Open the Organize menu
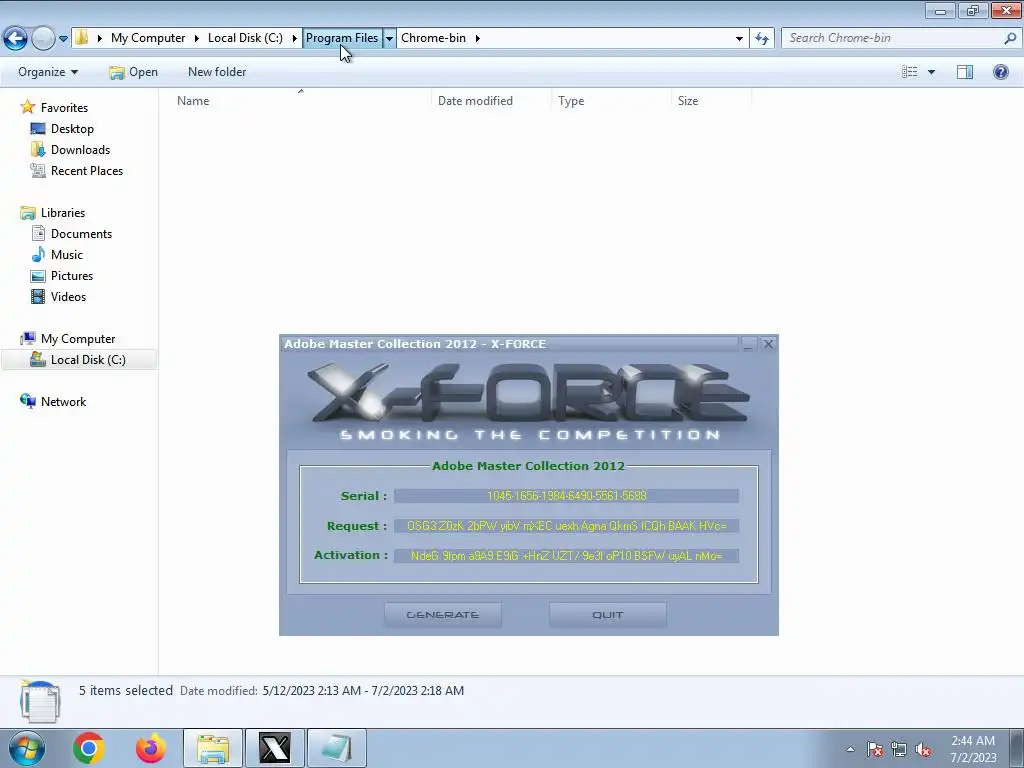 tap(48, 72)
